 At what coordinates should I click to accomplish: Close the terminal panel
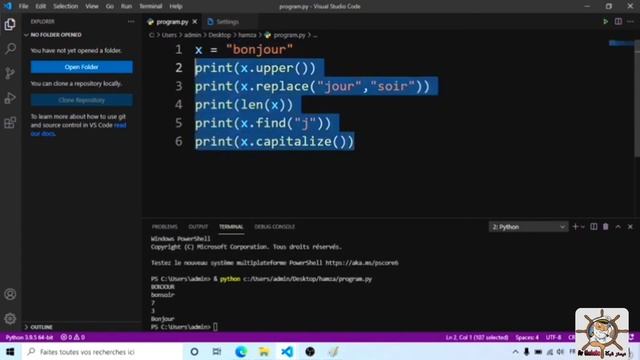630,227
